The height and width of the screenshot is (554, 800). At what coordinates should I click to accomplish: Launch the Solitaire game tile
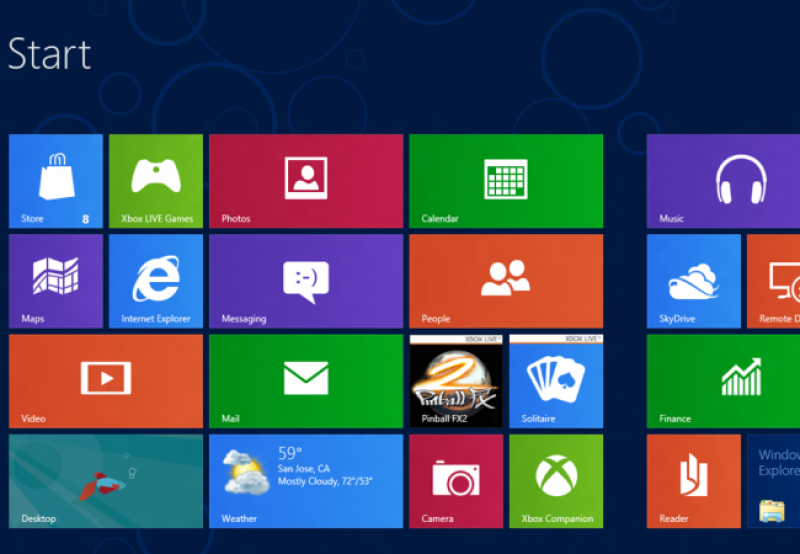click(556, 381)
